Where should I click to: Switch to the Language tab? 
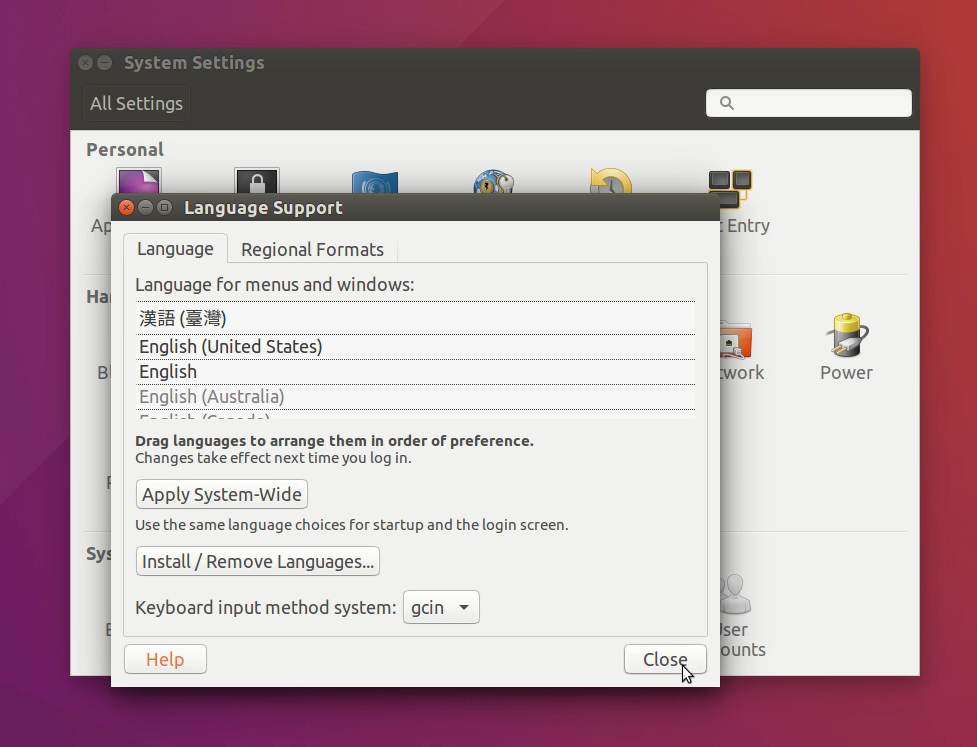[x=175, y=249]
